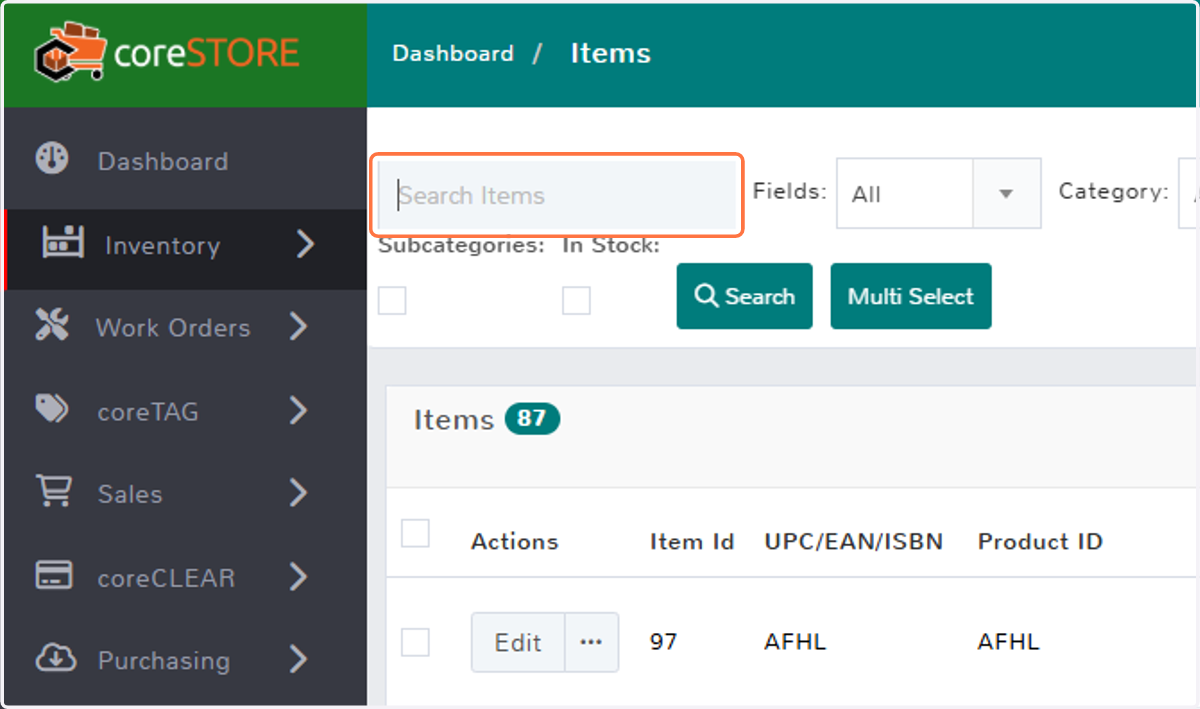Expand the Purchasing chevron arrow
This screenshot has height=709, width=1200.
(x=298, y=659)
